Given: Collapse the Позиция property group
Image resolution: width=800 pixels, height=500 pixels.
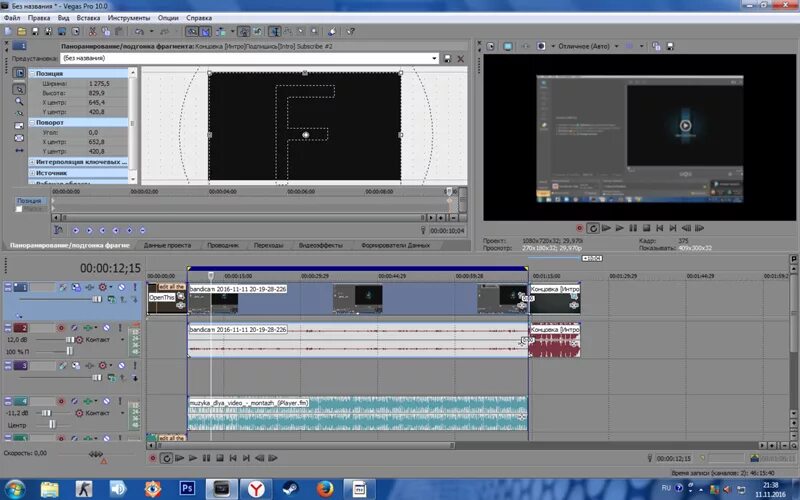Looking at the screenshot, I should (32, 73).
